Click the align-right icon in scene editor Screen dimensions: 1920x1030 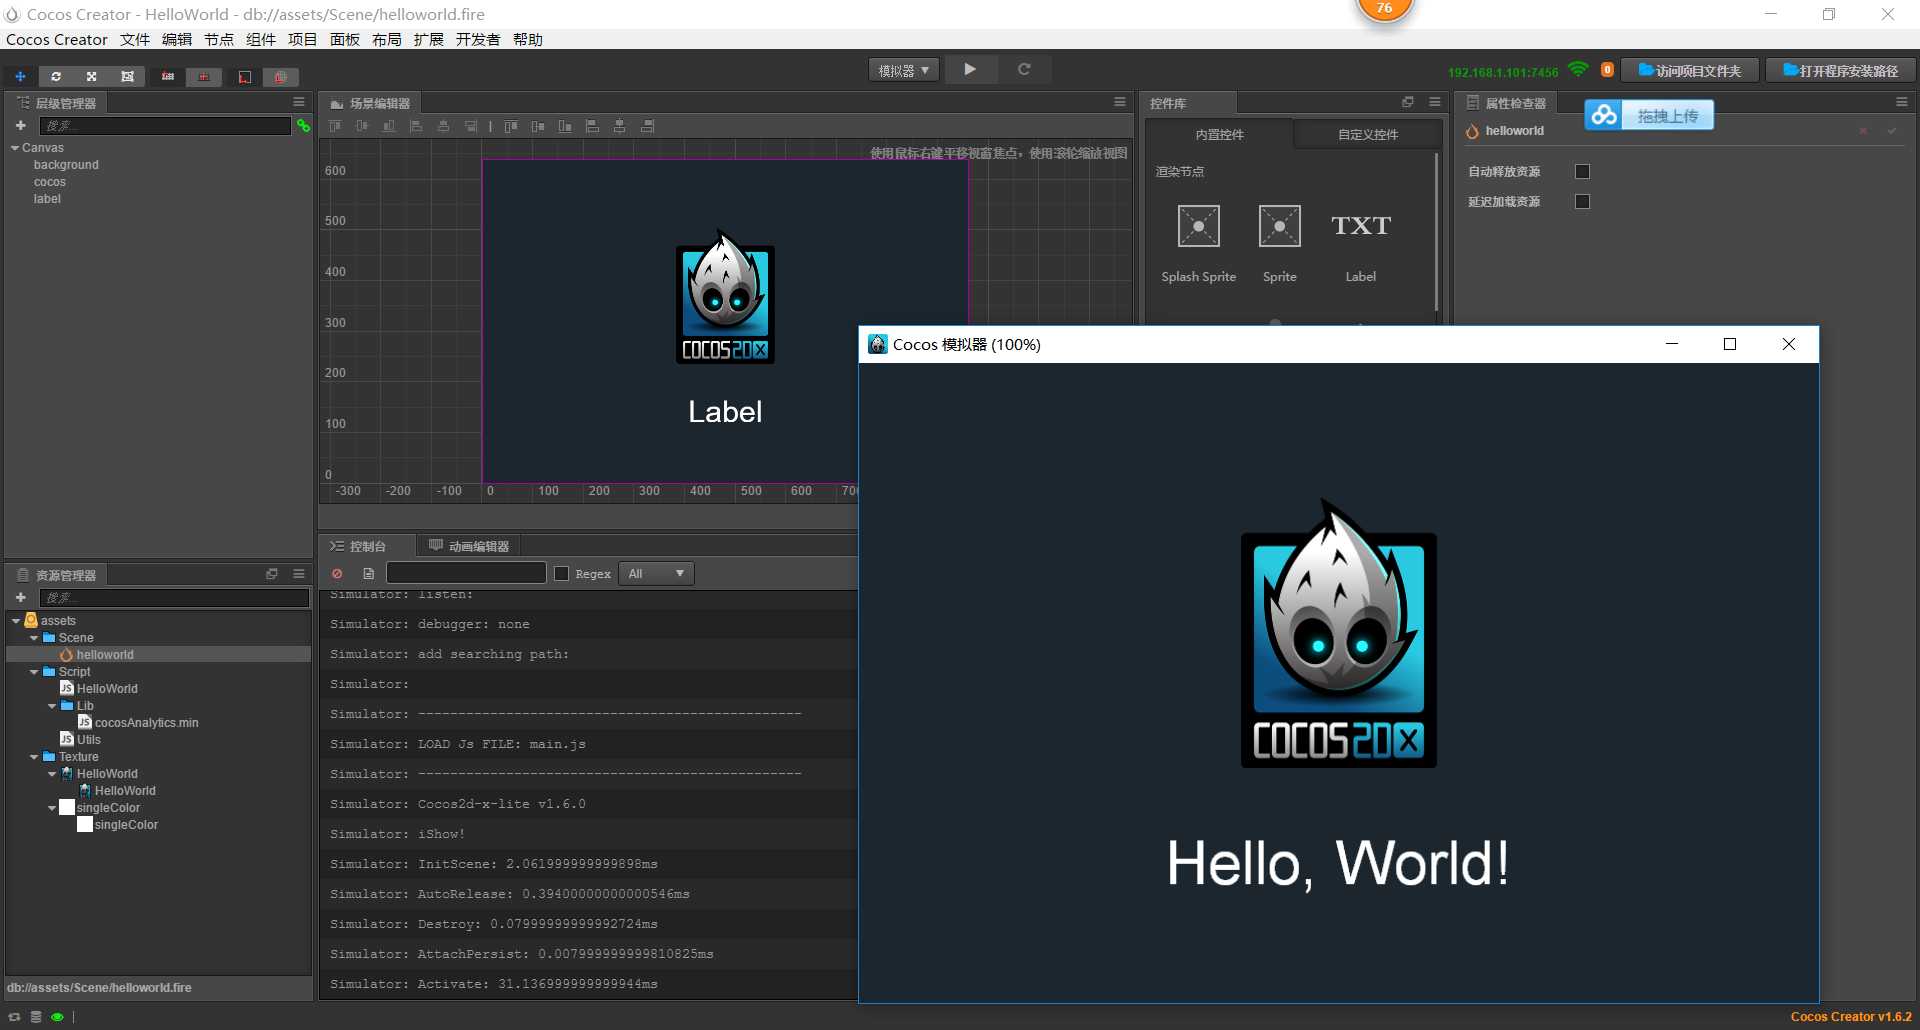(x=470, y=126)
